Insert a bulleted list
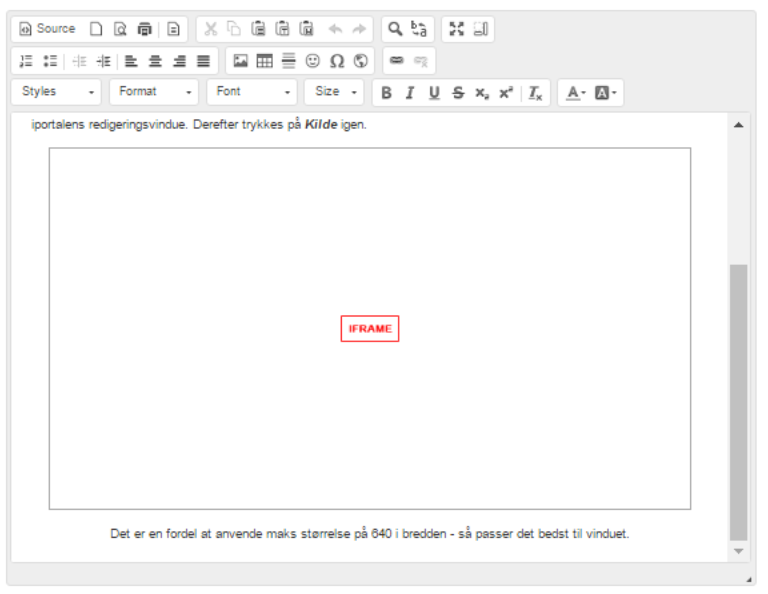Viewport: 768px width, 594px height. (50, 61)
